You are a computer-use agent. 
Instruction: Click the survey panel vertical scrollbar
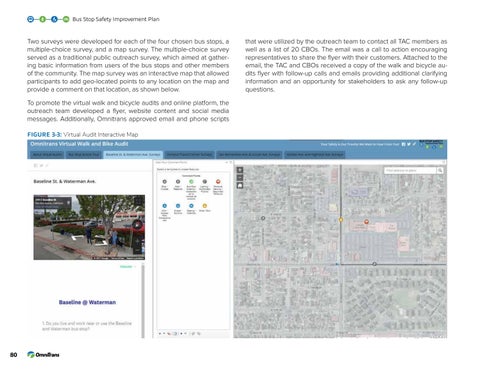(x=143, y=300)
